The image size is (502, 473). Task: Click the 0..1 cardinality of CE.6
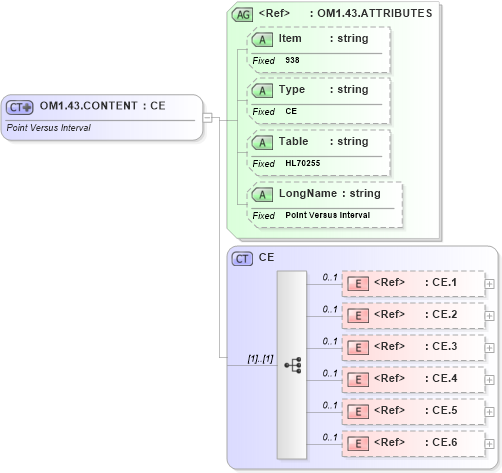[330, 437]
